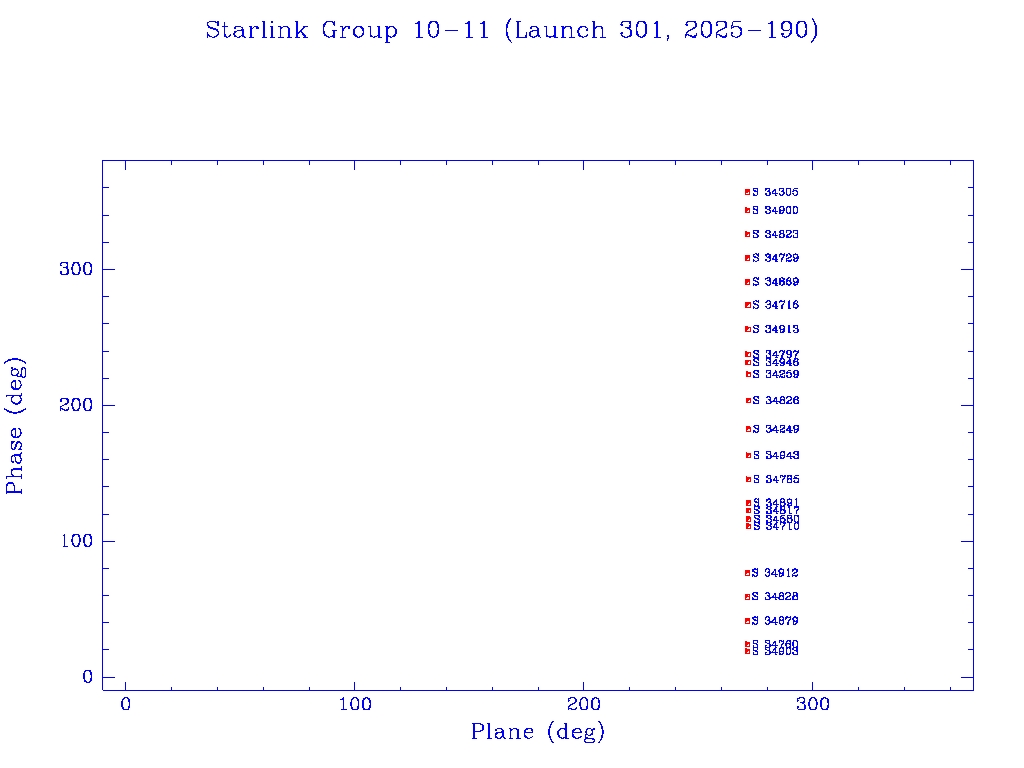
Task: Select the S 34259 text label
Action: click(776, 374)
